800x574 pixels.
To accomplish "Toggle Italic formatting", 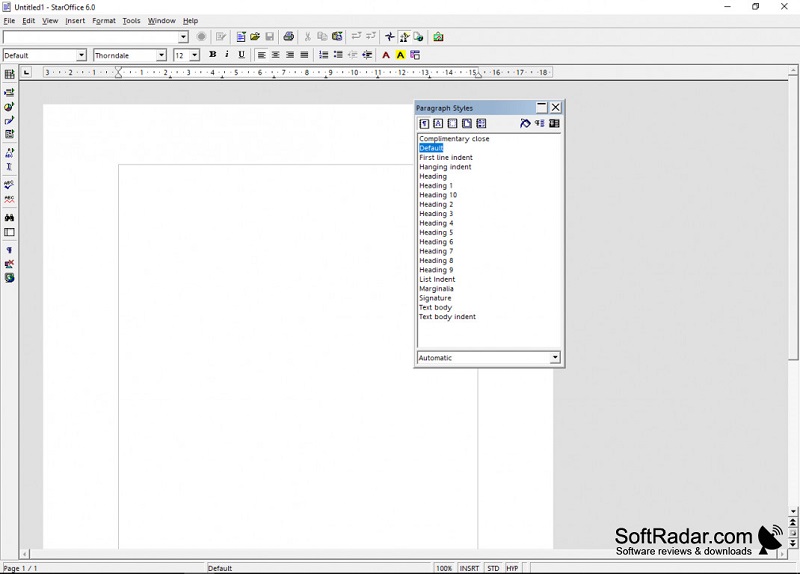I will (x=227, y=55).
